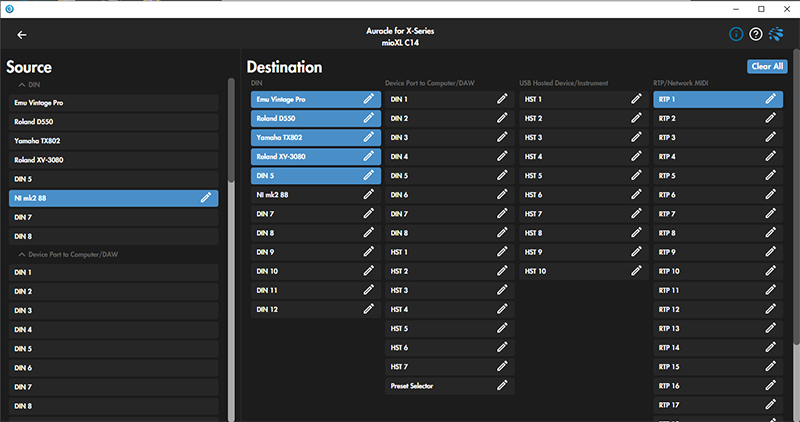Image resolution: width=800 pixels, height=422 pixels.
Task: Route to DIN 10 in DIN column
Action: 316,271
